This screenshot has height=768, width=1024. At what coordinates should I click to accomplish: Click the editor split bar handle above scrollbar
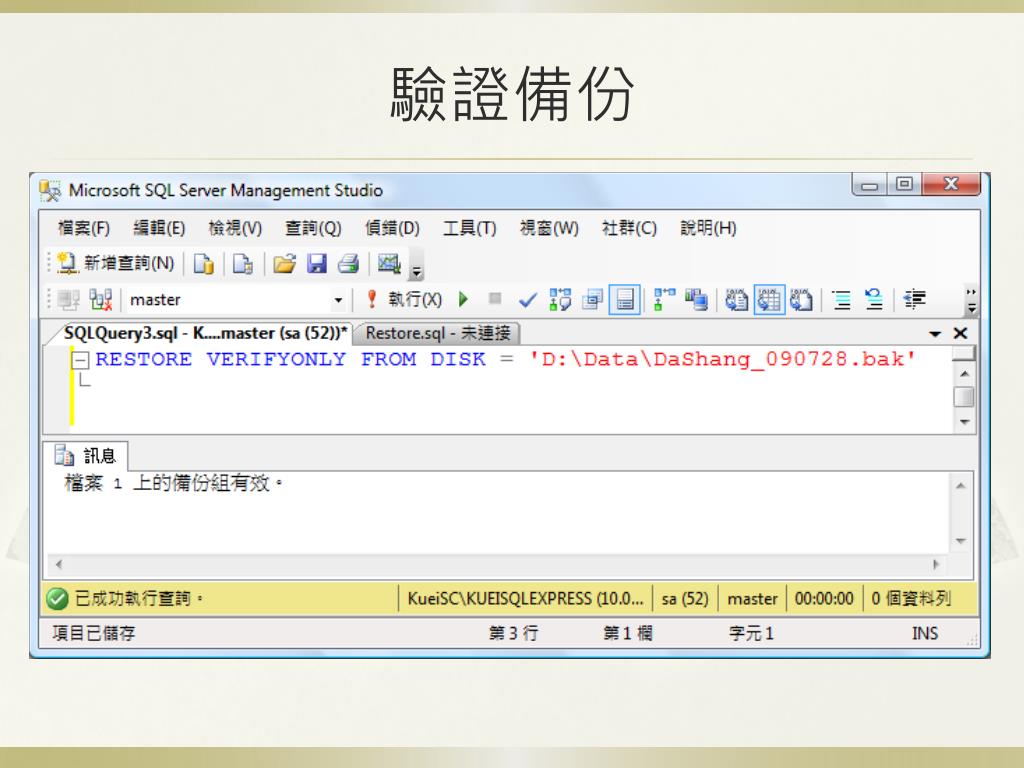[964, 353]
